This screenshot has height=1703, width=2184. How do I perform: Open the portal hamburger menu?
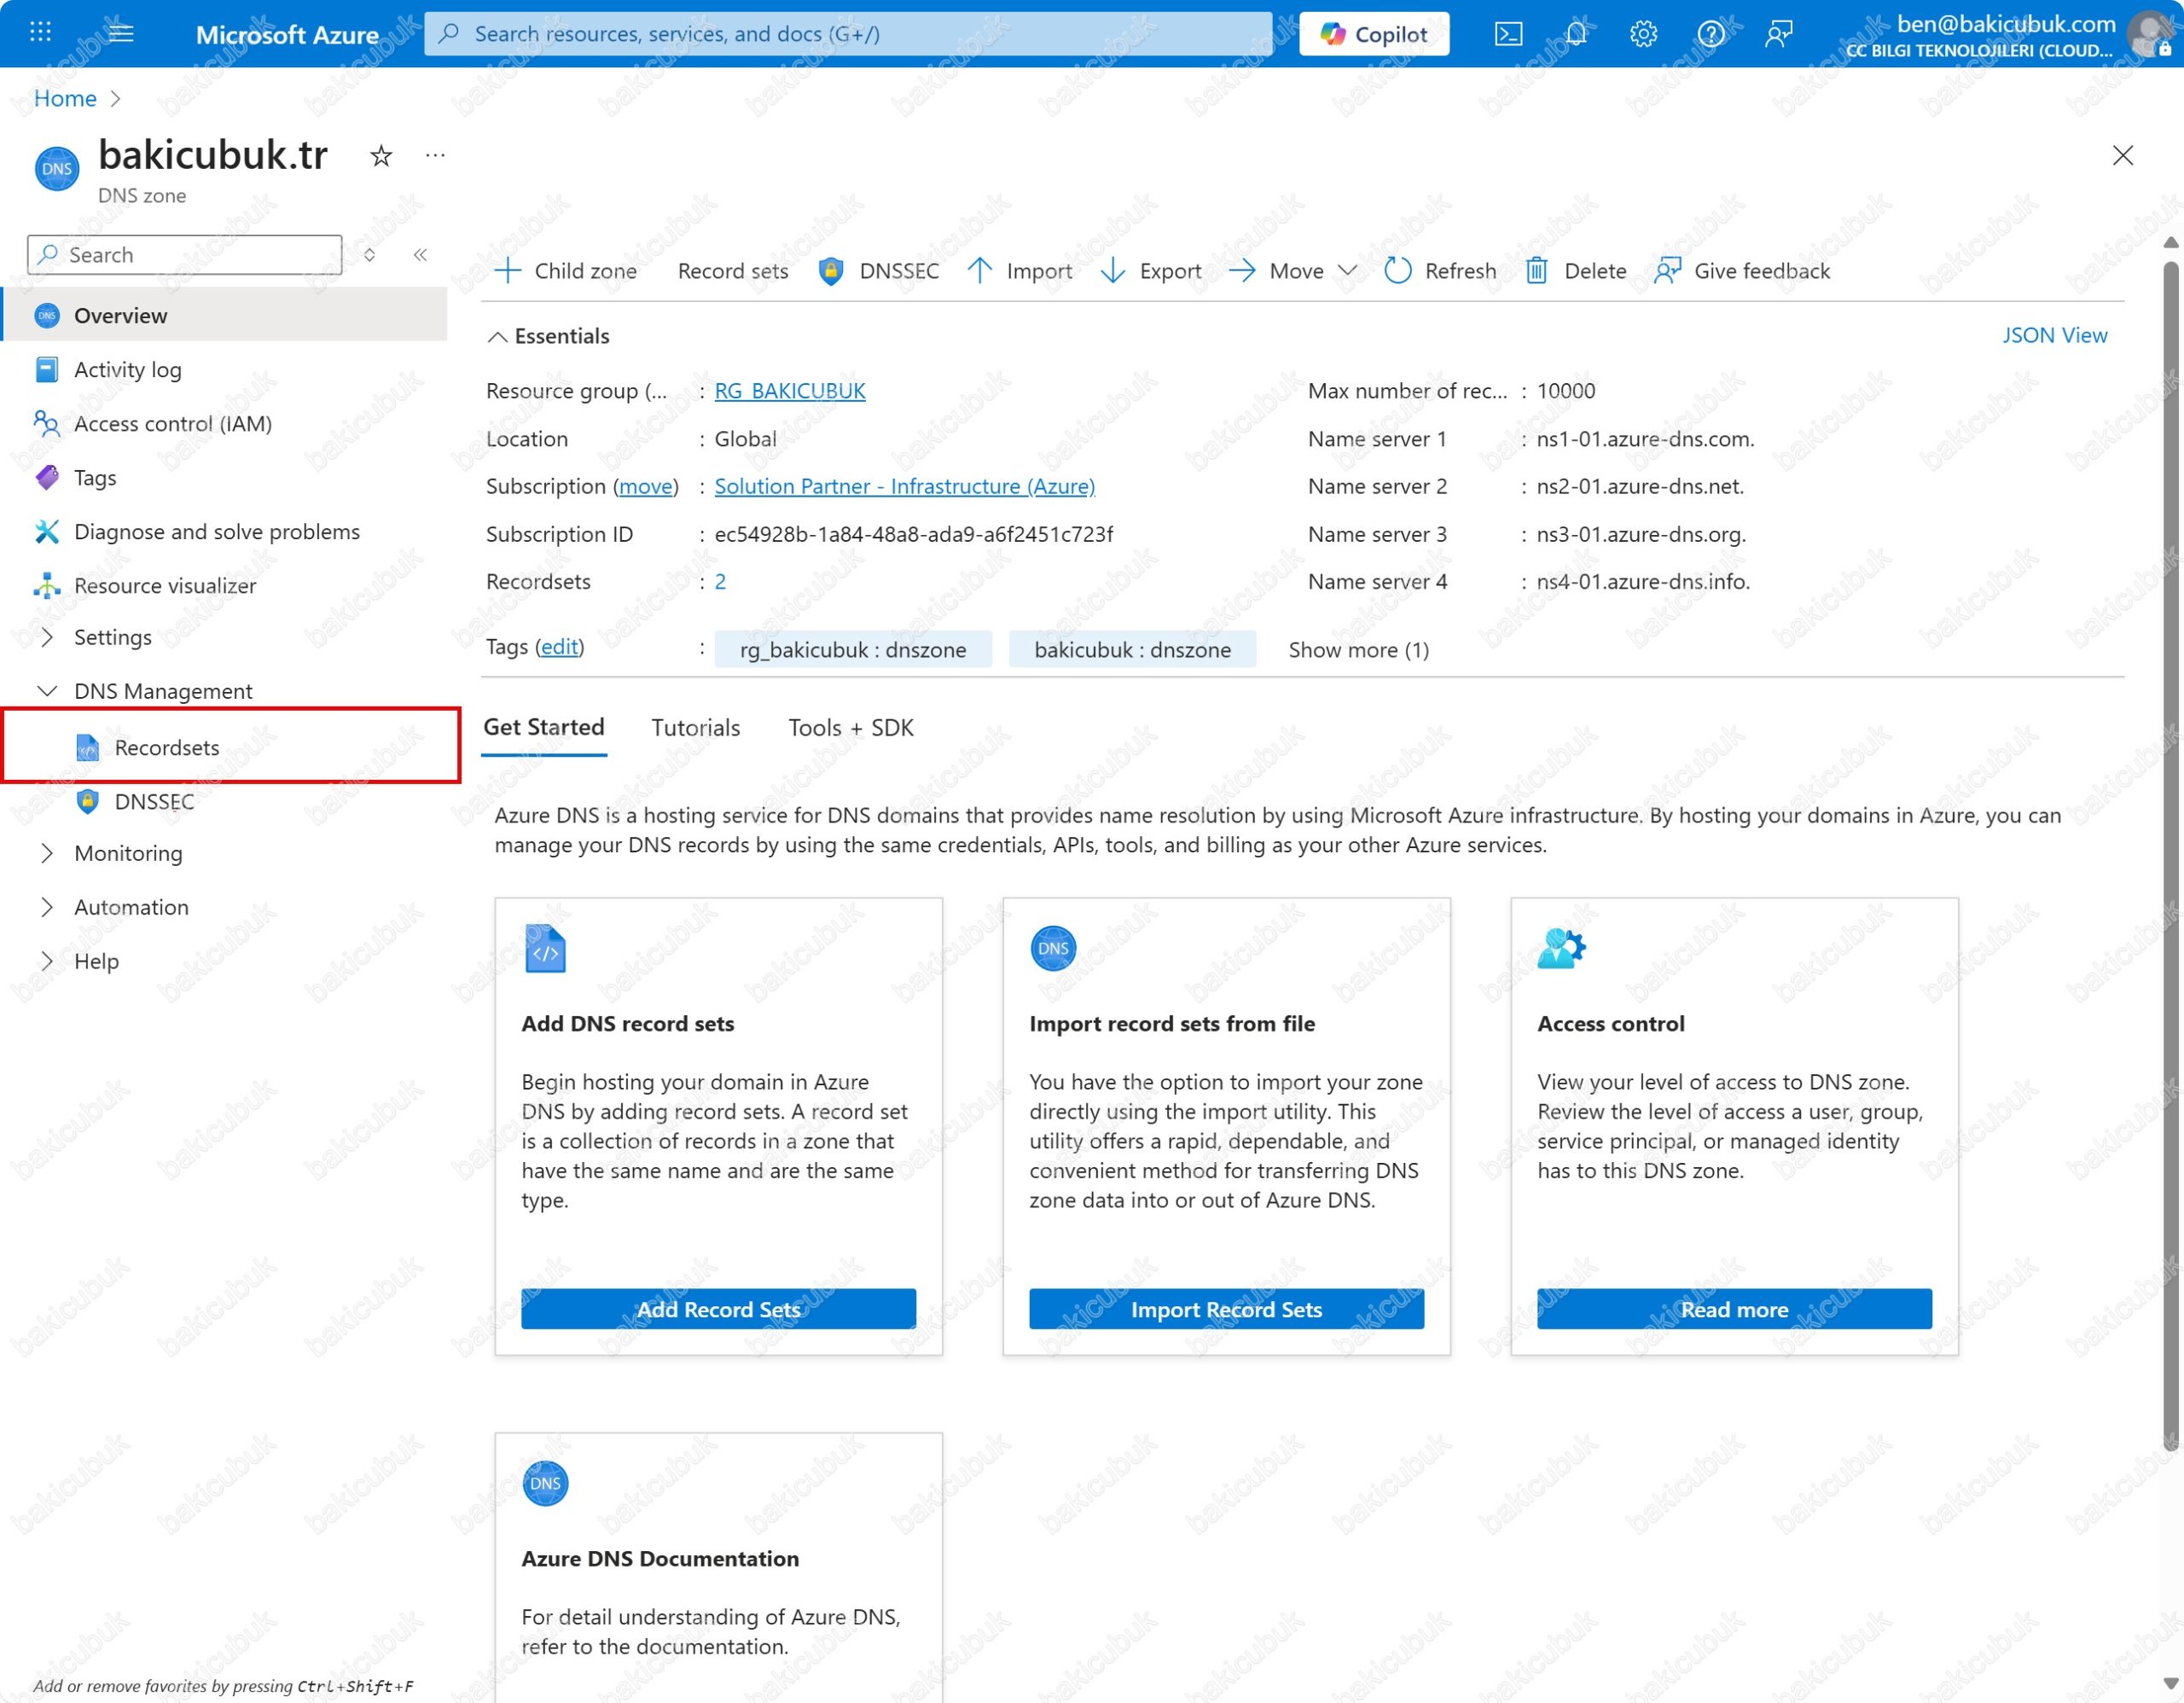121,33
